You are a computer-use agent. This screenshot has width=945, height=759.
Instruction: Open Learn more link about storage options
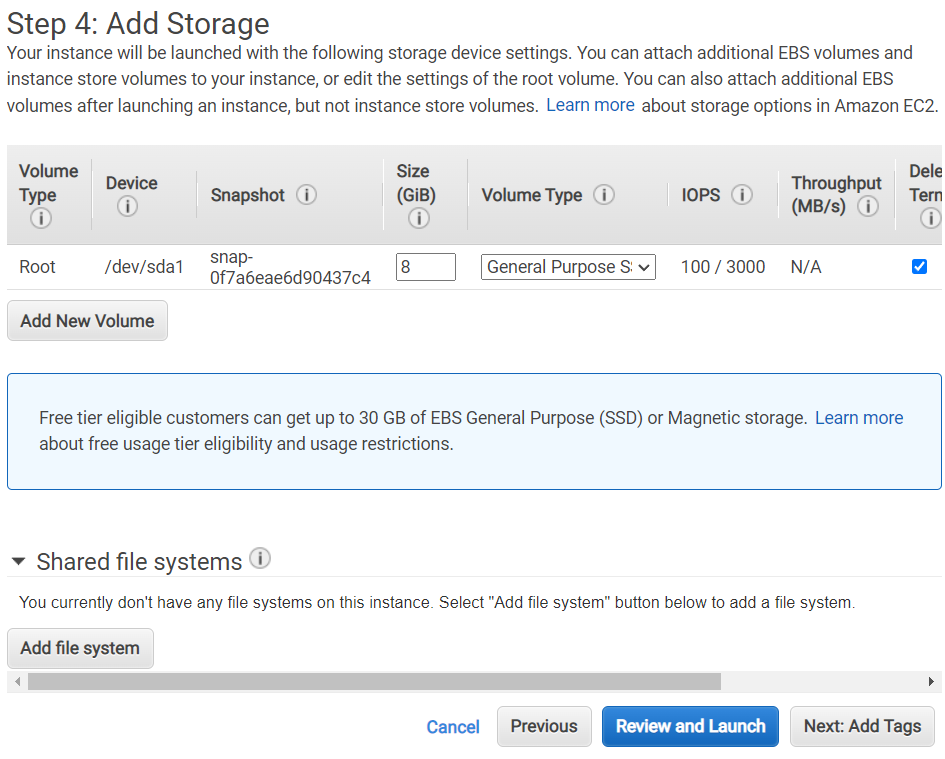[x=590, y=105]
